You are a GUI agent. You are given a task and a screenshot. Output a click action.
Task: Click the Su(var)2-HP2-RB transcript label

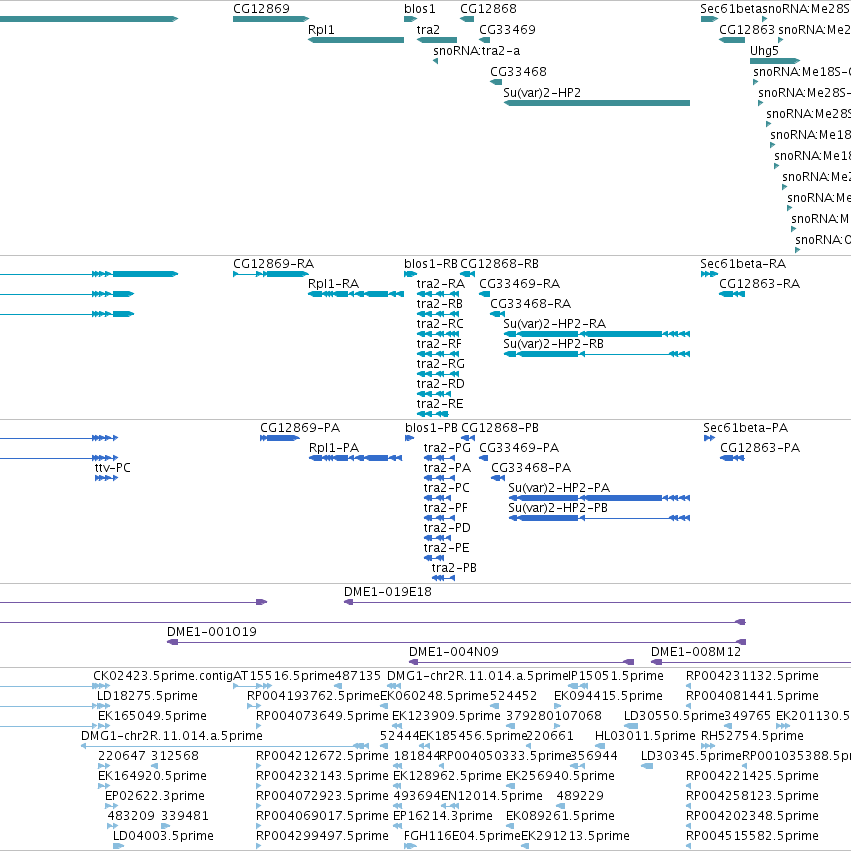pyautogui.click(x=554, y=344)
